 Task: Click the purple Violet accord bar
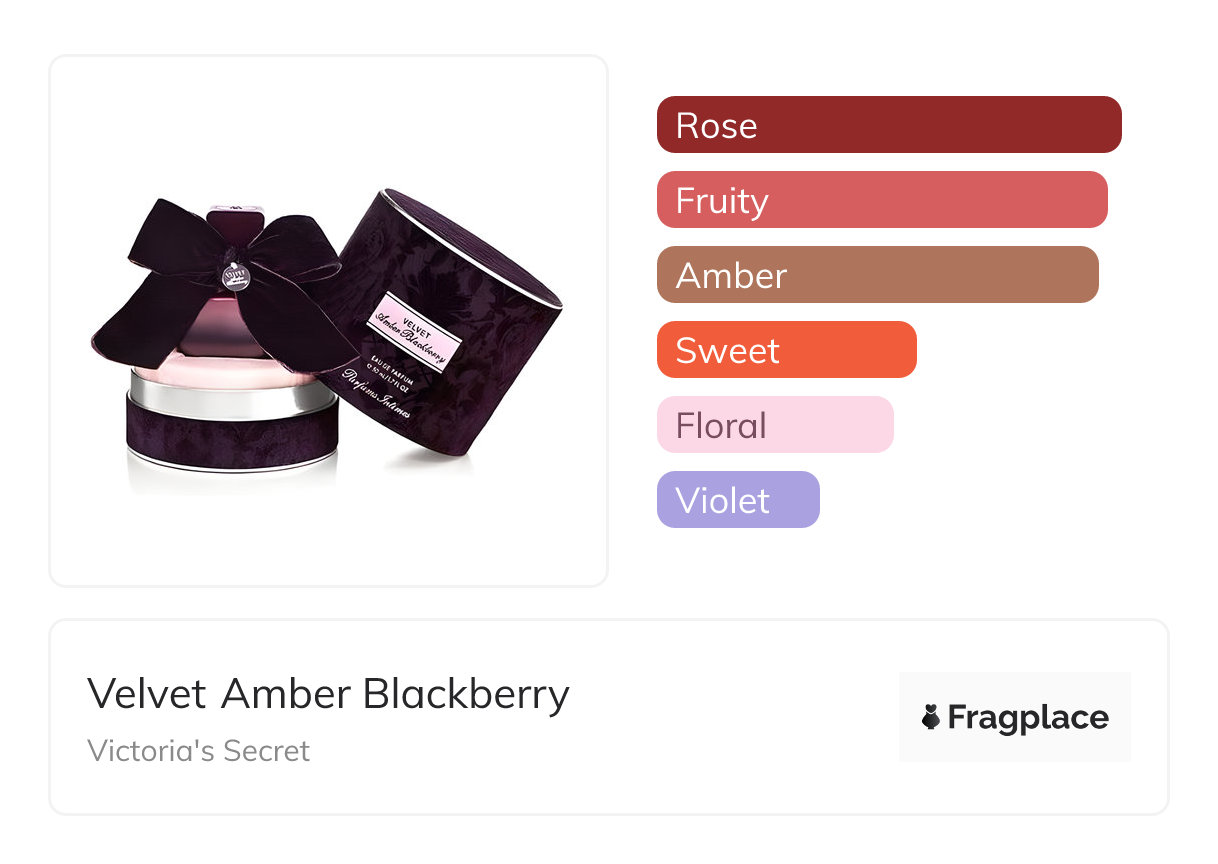click(x=737, y=500)
